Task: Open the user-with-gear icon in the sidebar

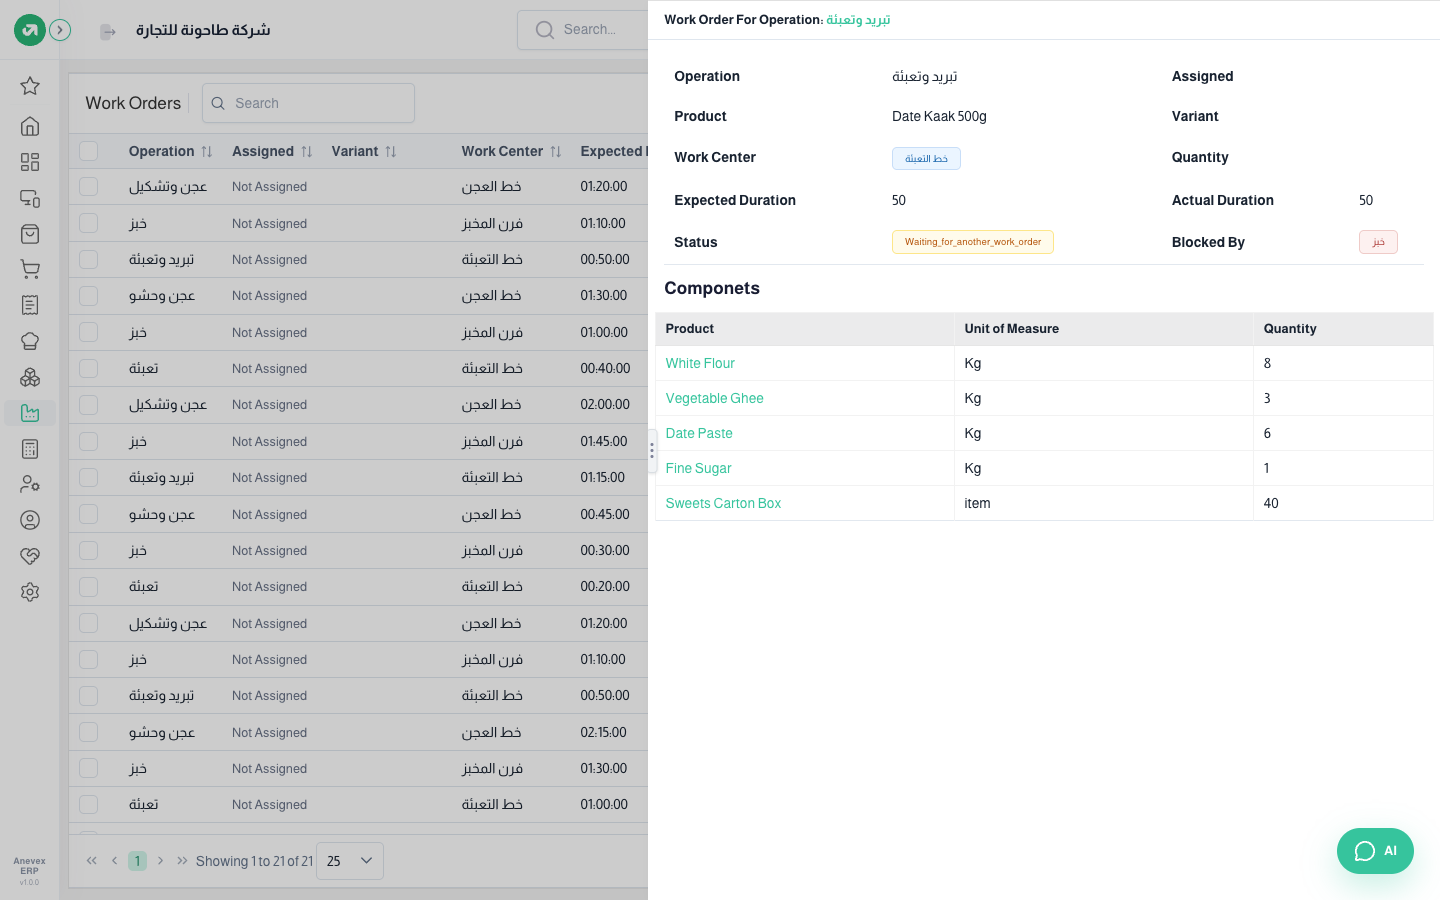Action: coord(30,484)
